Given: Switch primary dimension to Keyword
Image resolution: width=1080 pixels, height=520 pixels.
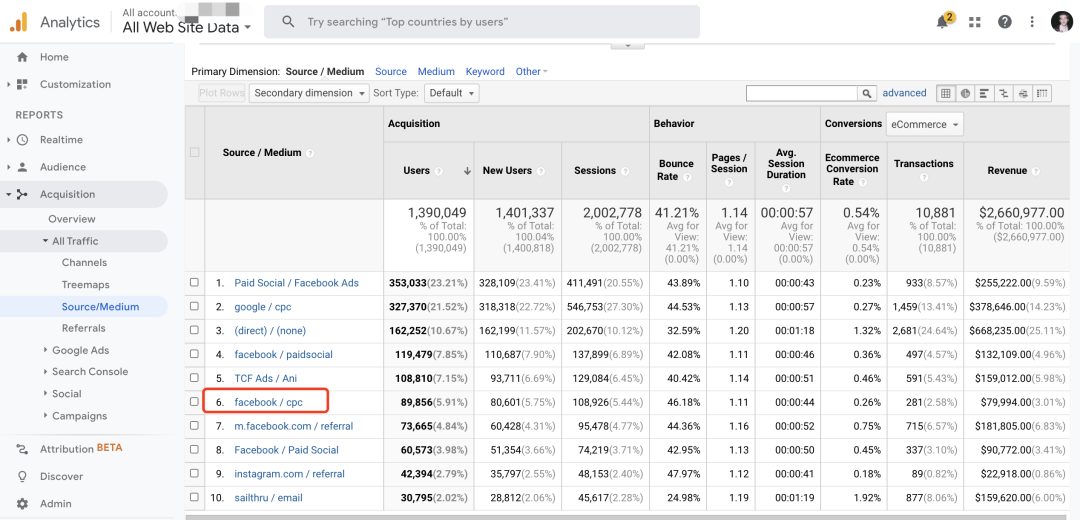Looking at the screenshot, I should (485, 72).
